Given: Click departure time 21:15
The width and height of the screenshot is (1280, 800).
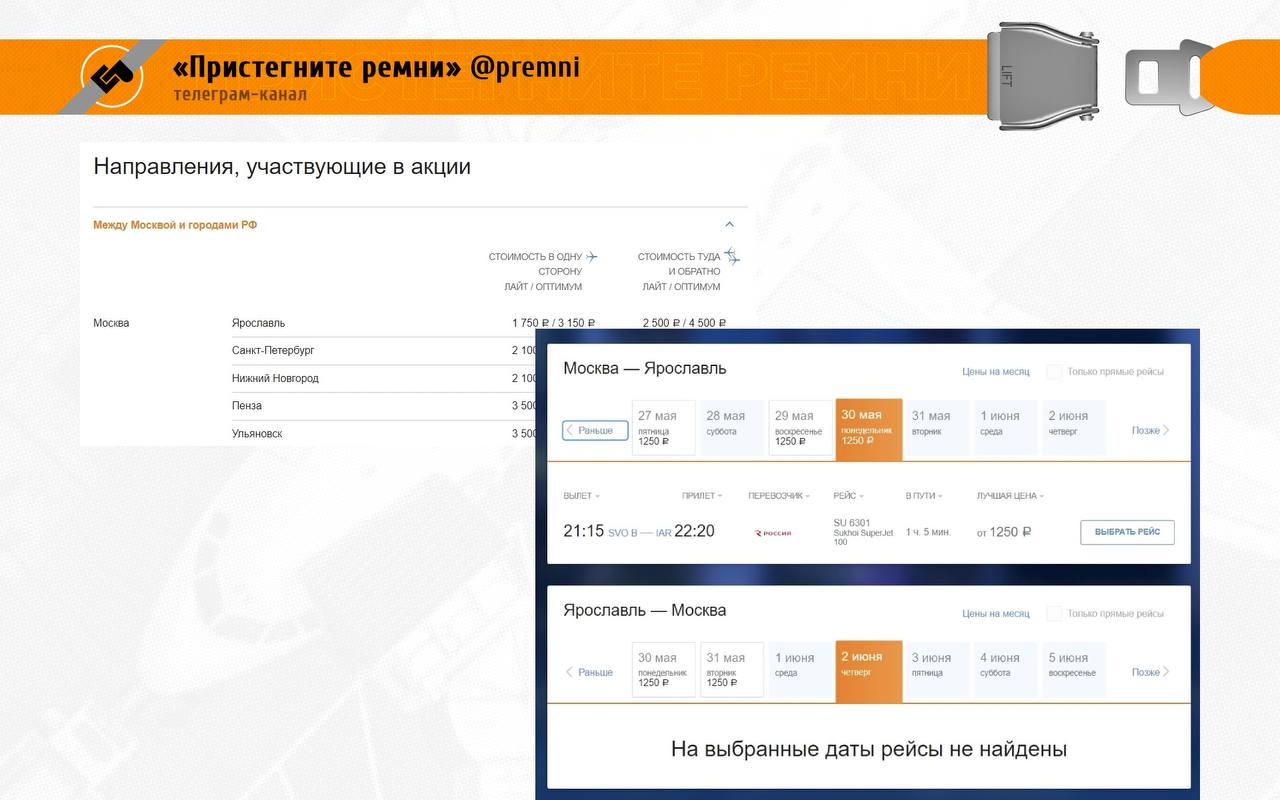Looking at the screenshot, I should click(x=583, y=531).
